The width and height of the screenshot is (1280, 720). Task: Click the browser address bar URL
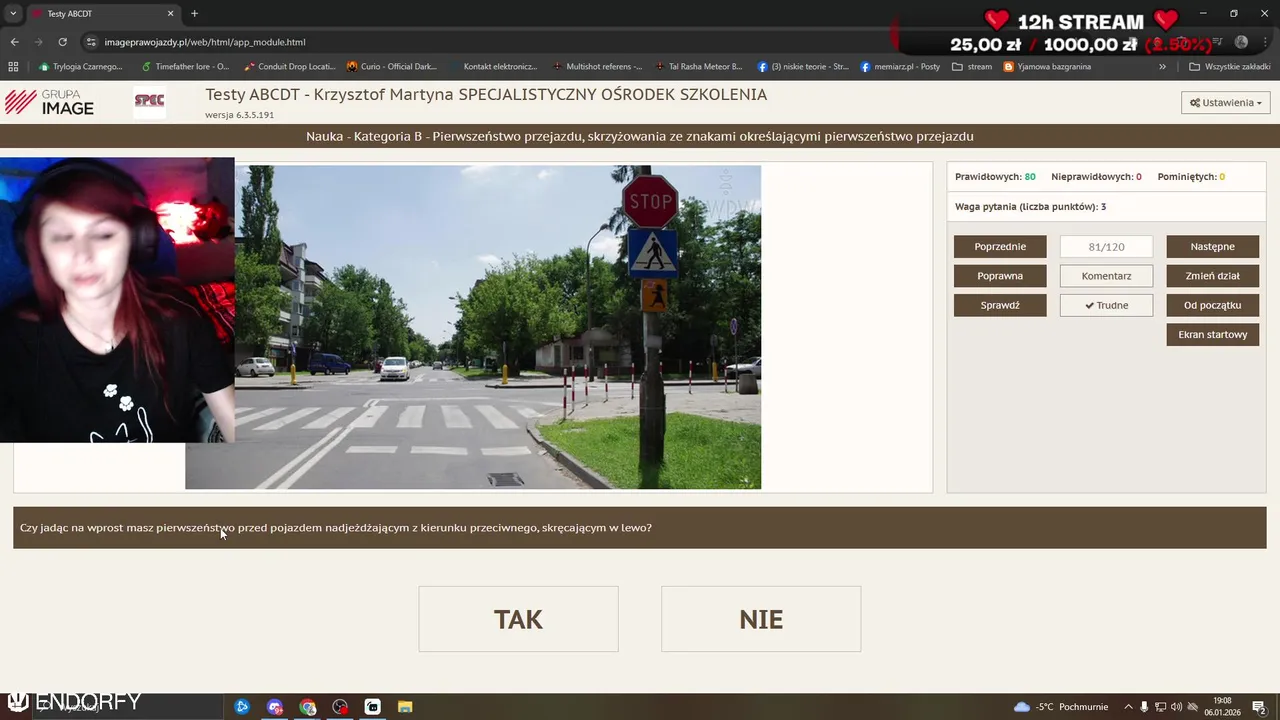(x=205, y=42)
